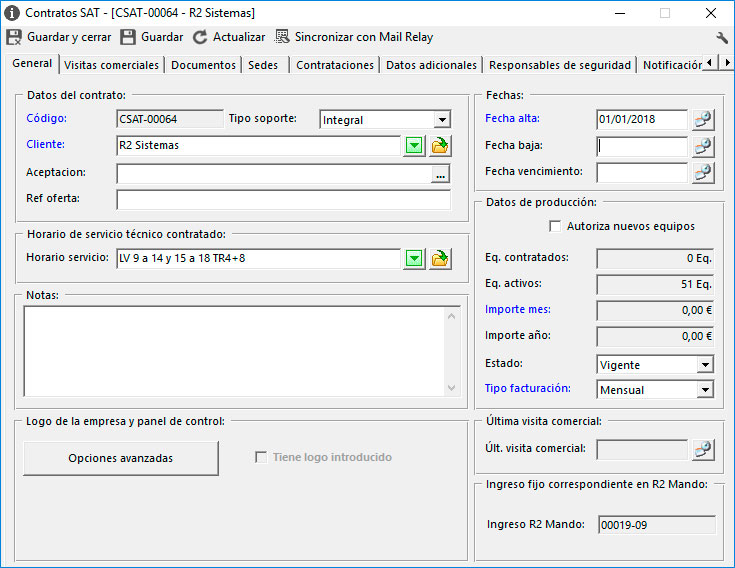Click the Horario servicio text field
This screenshot has height=568, width=735.
(x=259, y=258)
